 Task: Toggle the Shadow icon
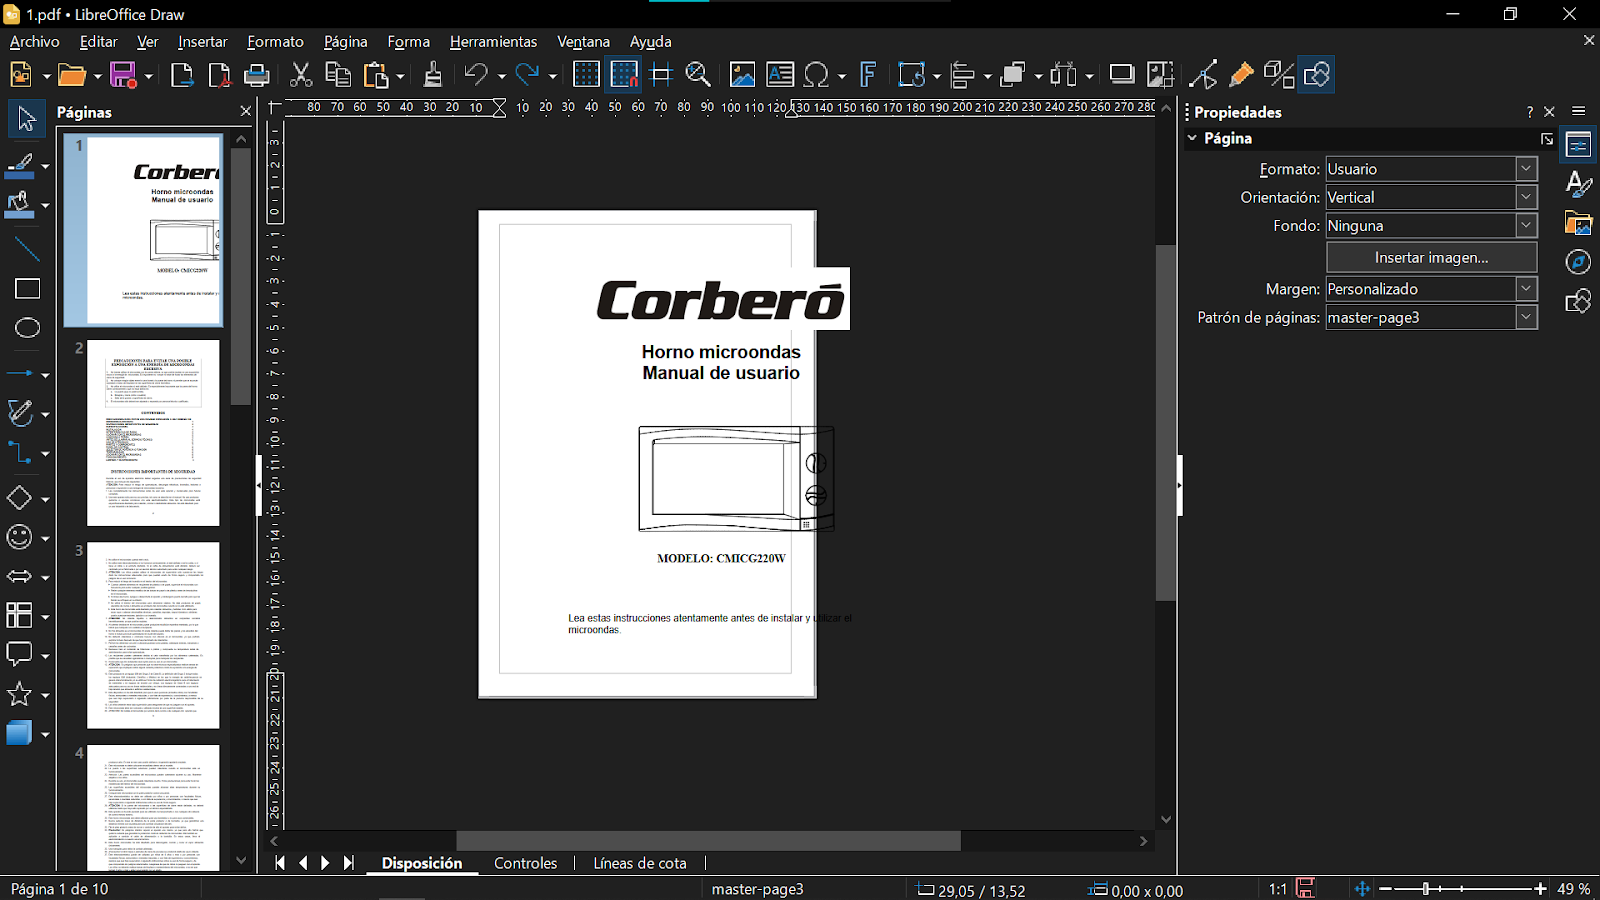1122,75
